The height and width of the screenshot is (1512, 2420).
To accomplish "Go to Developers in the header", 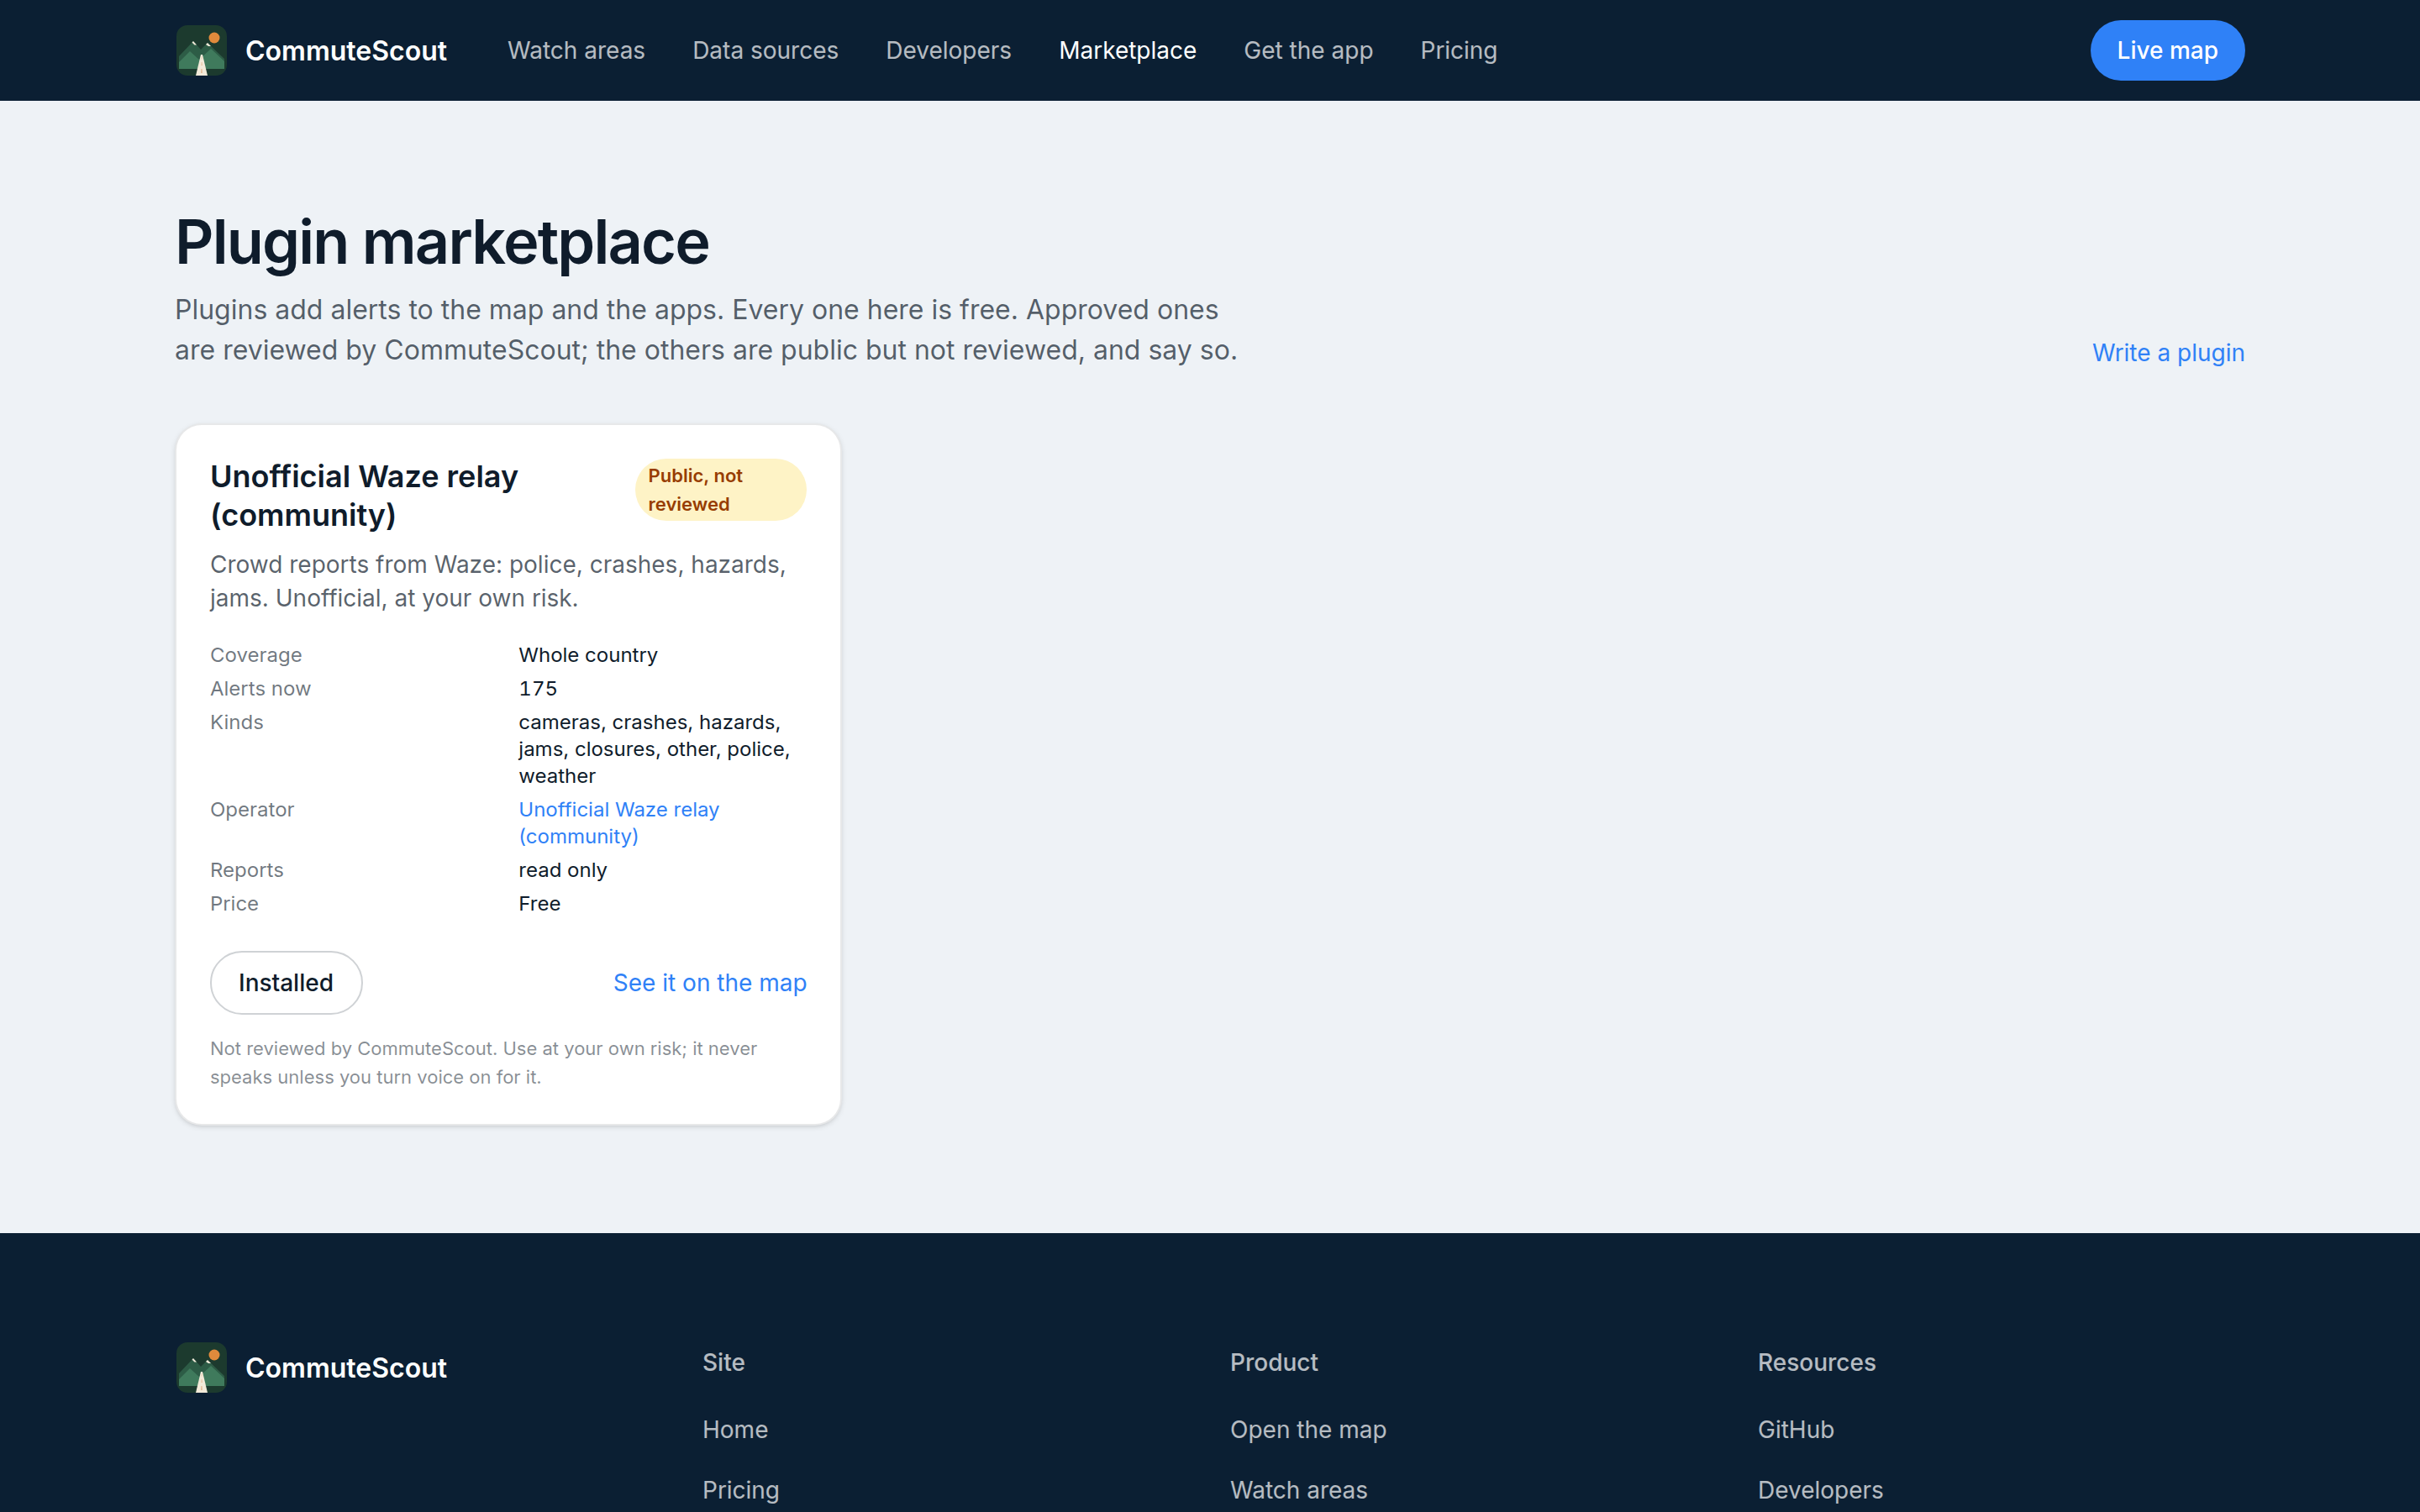I will coord(948,50).
